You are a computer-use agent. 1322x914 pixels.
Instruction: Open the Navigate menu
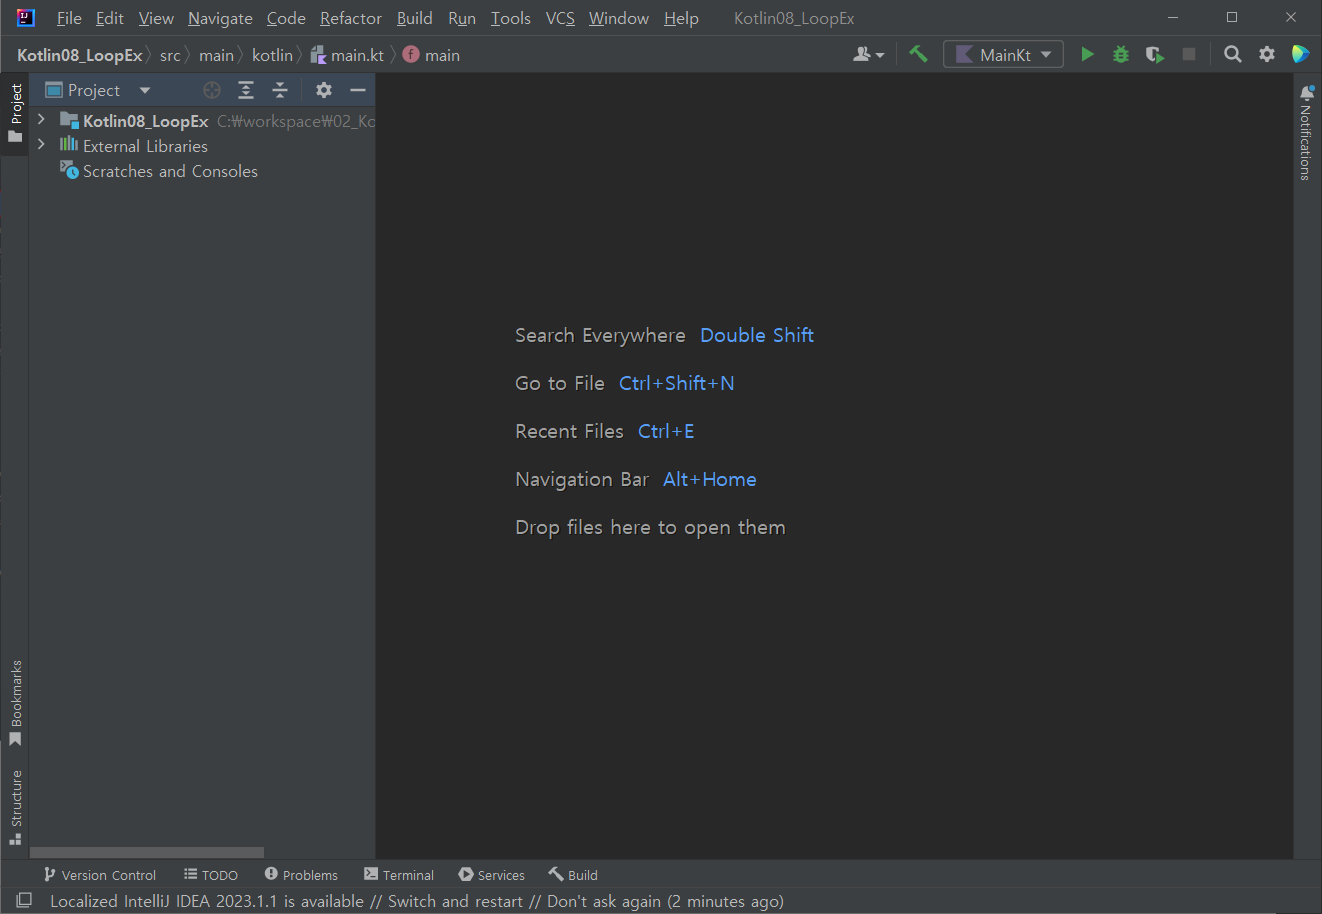[x=220, y=18]
